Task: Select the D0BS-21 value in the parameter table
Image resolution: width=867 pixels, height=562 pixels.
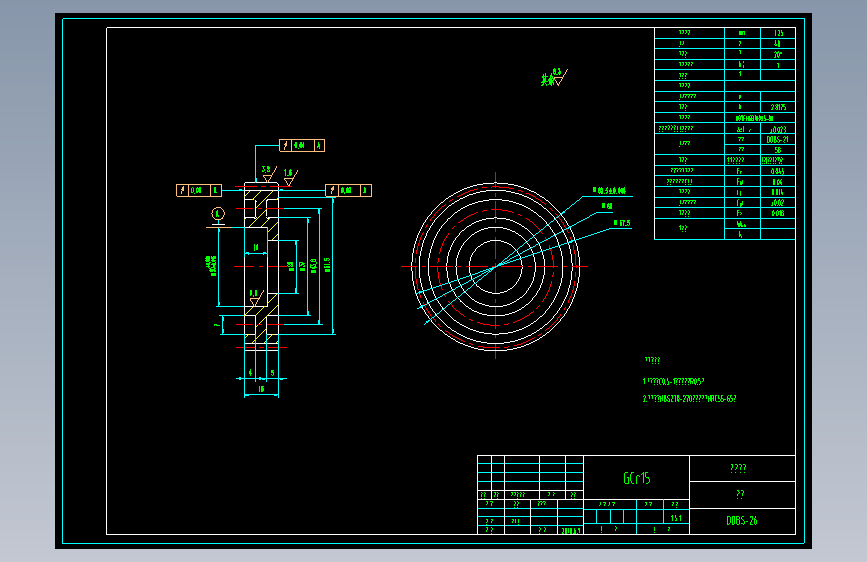Action: tap(777, 139)
